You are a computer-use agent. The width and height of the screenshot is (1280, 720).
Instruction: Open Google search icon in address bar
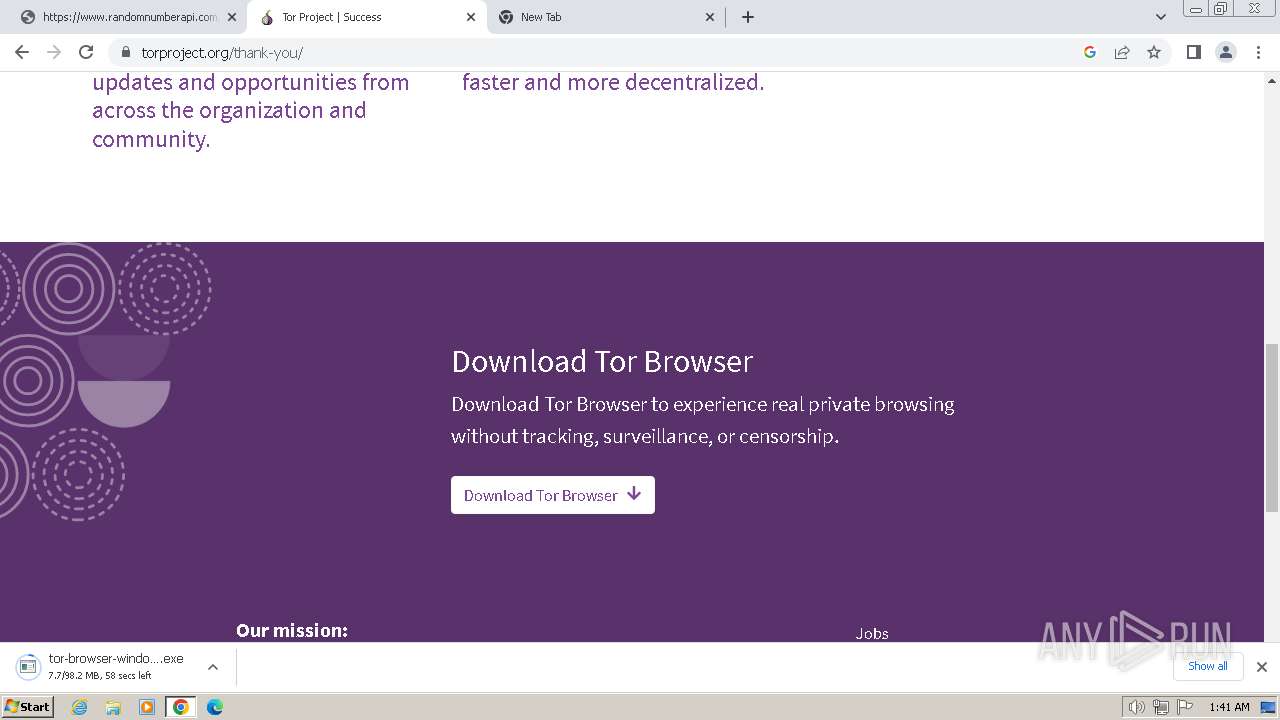click(1090, 52)
